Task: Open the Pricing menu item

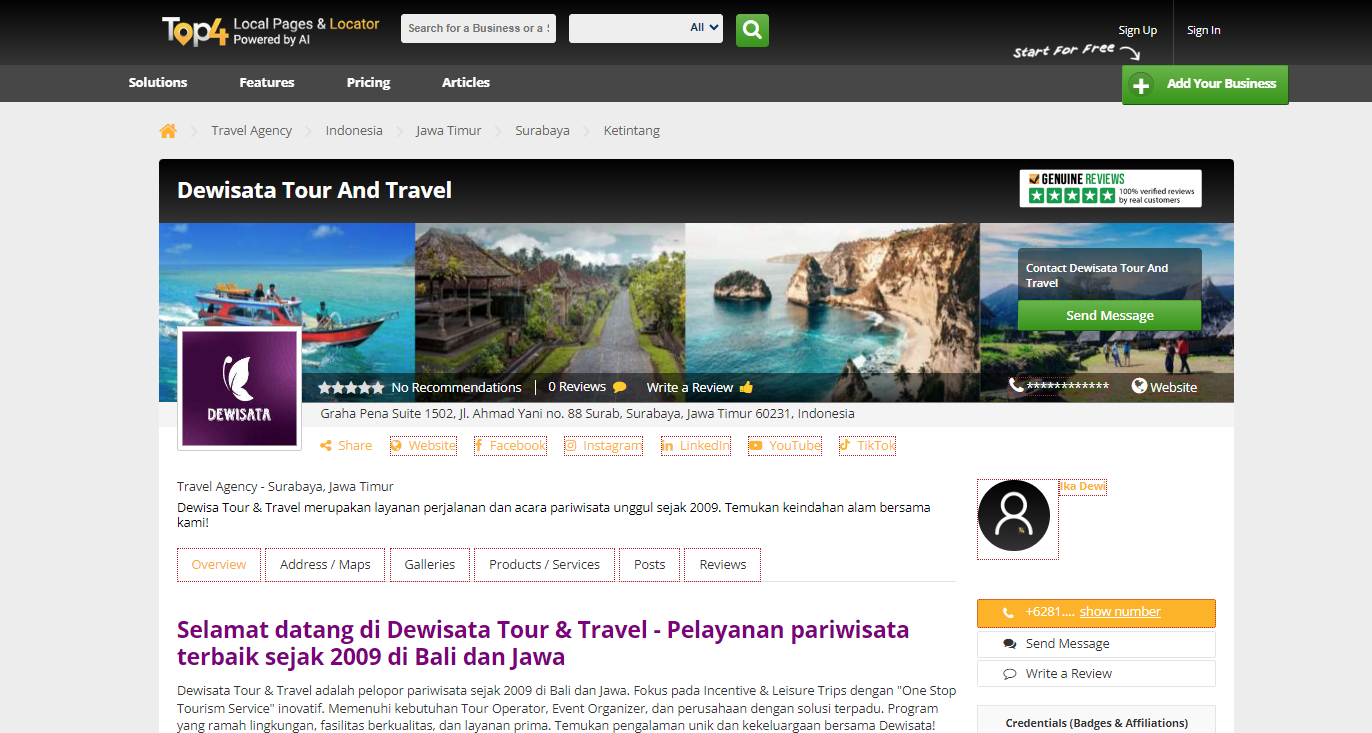Action: tap(368, 83)
